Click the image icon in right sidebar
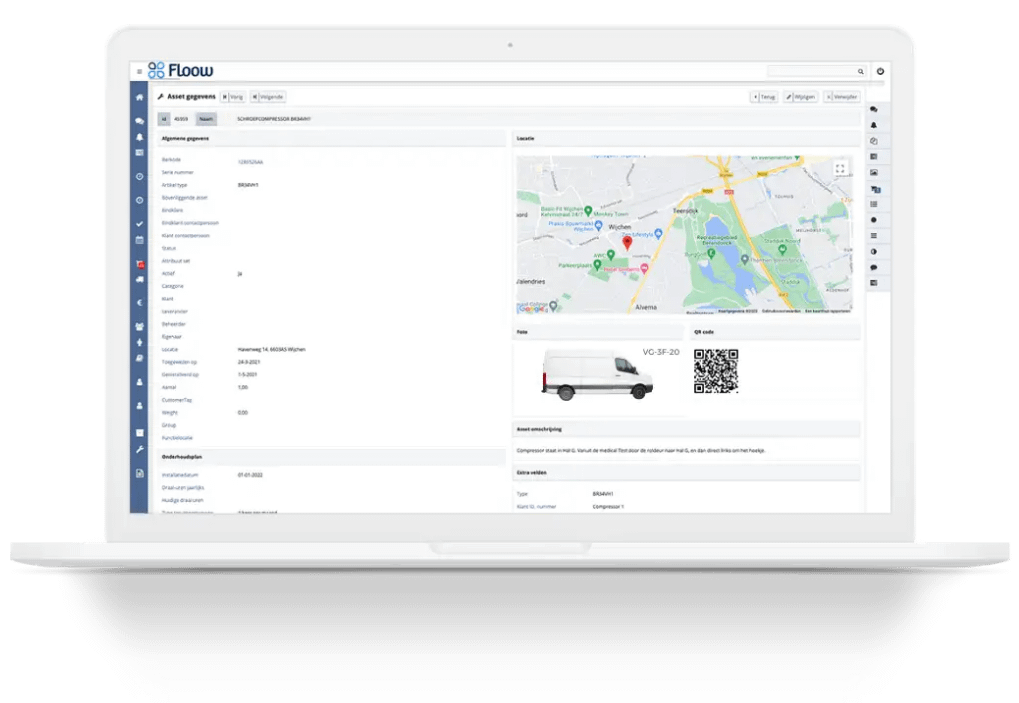The width and height of the screenshot is (1019, 703). click(874, 172)
